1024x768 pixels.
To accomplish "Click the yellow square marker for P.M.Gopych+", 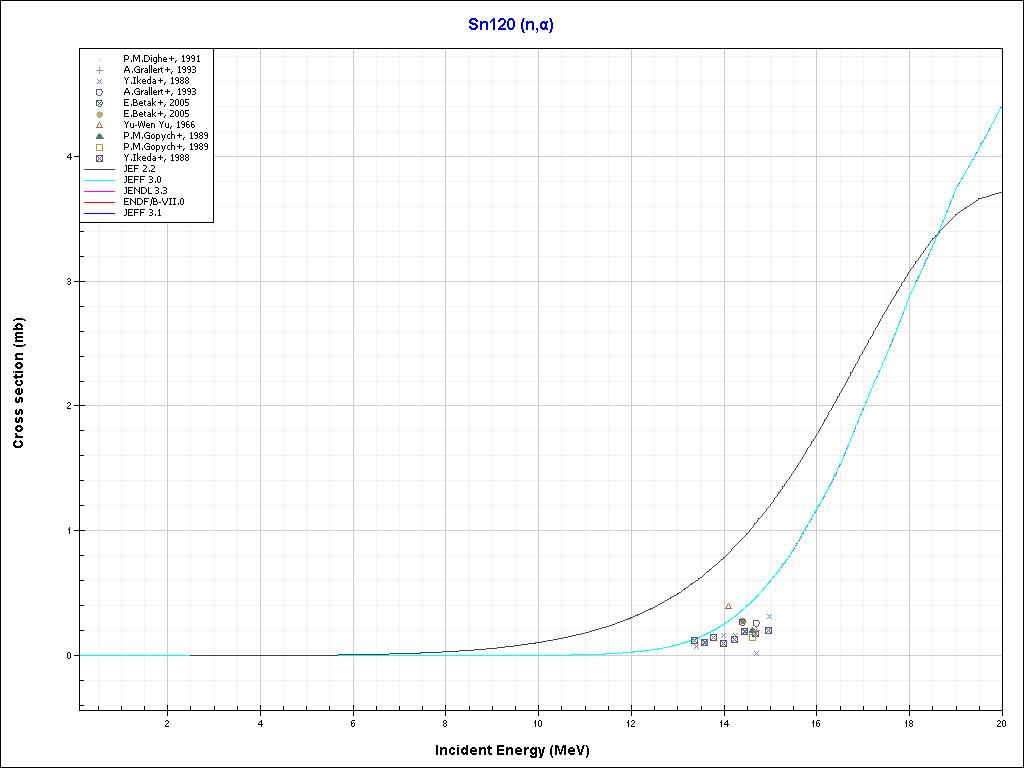I will click(x=99, y=147).
